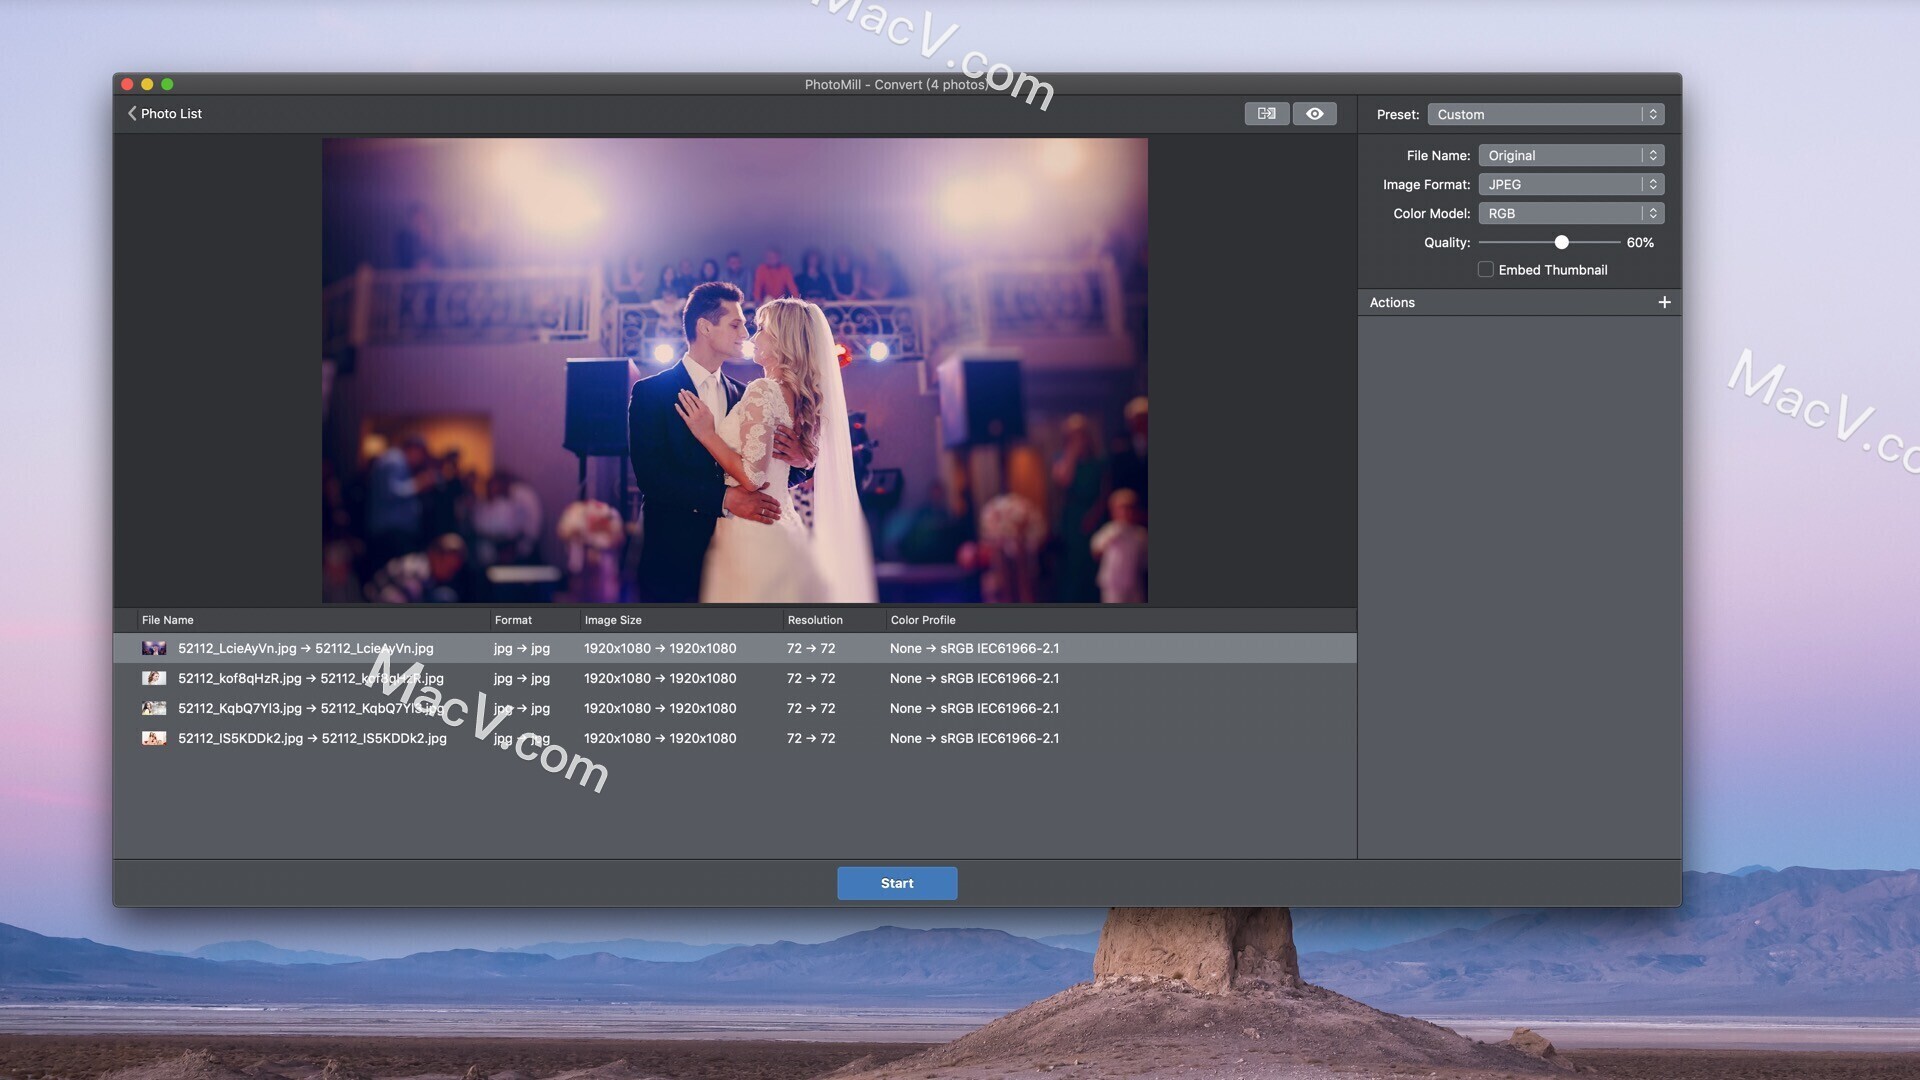
Task: Click the stepper arrows on Image Format field
Action: [x=1651, y=184]
